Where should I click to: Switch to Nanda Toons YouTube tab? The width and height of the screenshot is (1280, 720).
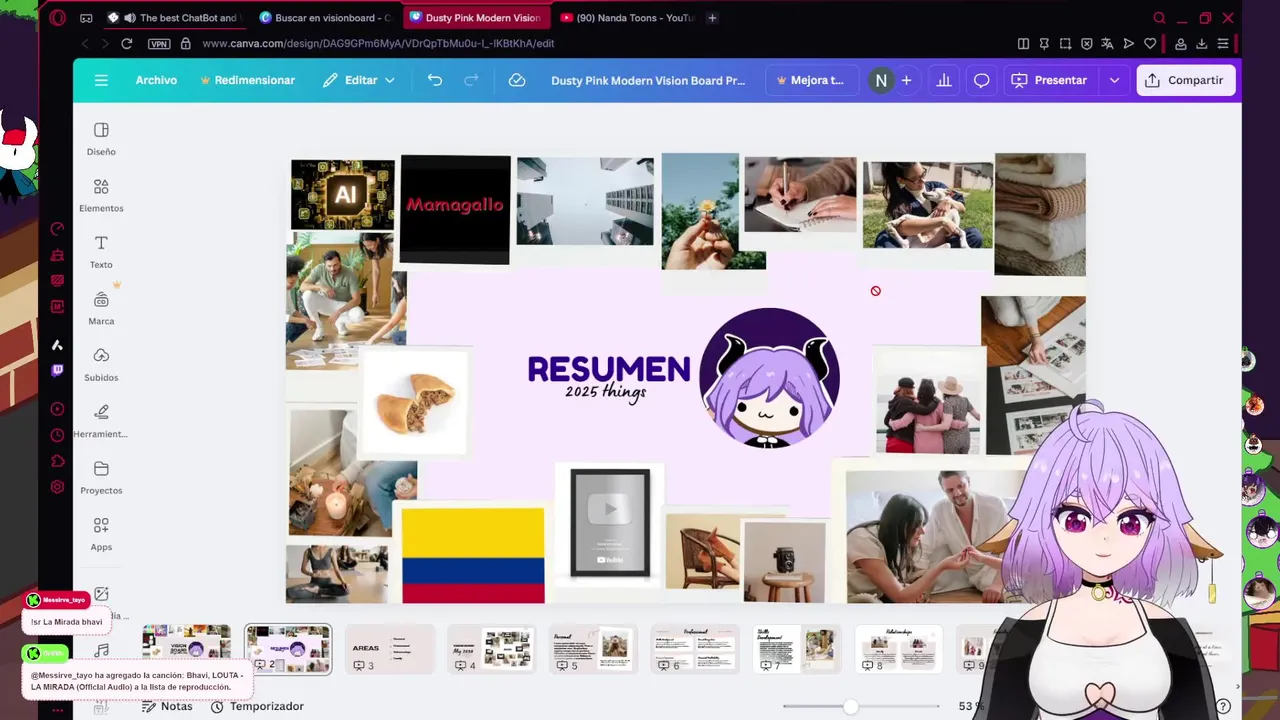(627, 17)
